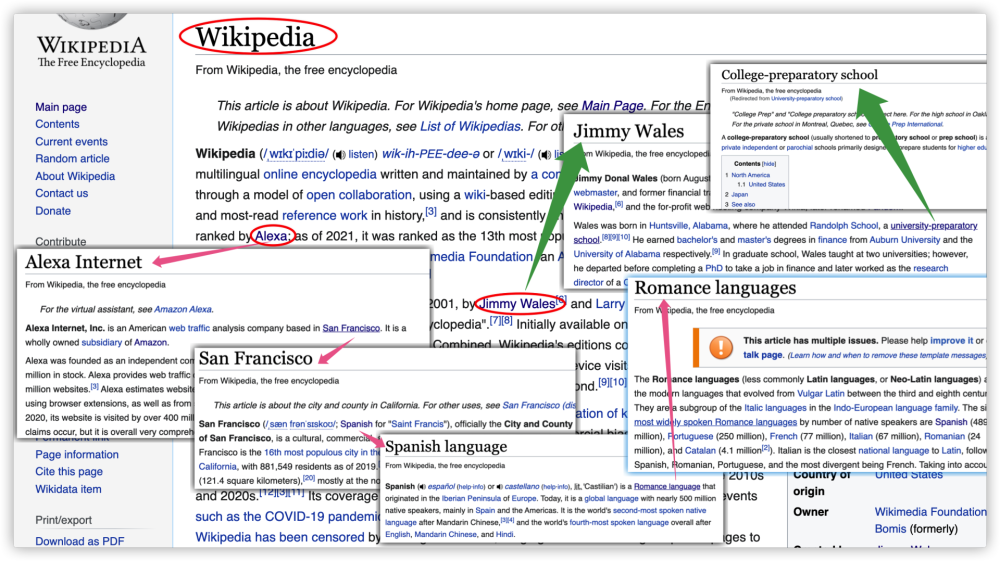Click the parochial link
1000x561 pixels.
pos(799,148)
